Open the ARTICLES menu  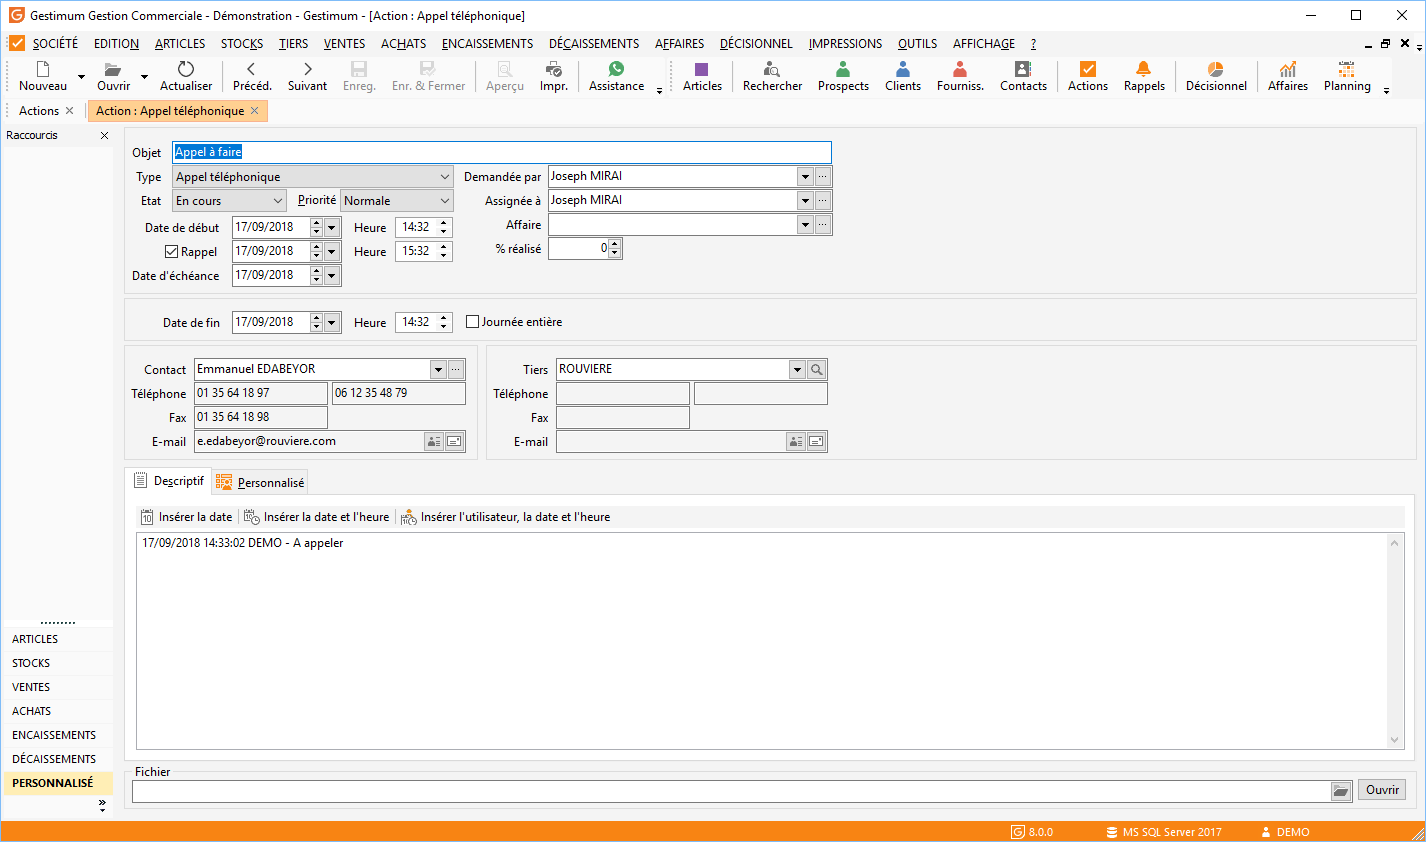[180, 43]
